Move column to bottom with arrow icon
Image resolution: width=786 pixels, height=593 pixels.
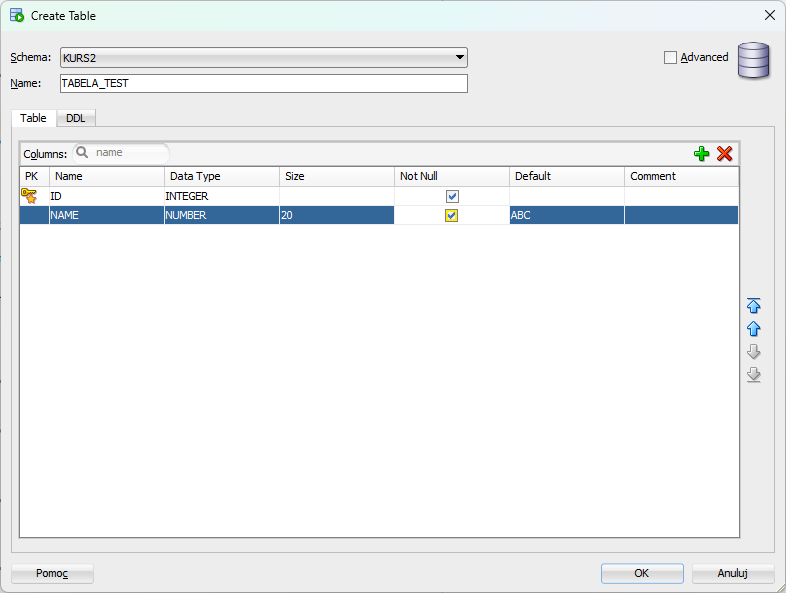(x=754, y=375)
